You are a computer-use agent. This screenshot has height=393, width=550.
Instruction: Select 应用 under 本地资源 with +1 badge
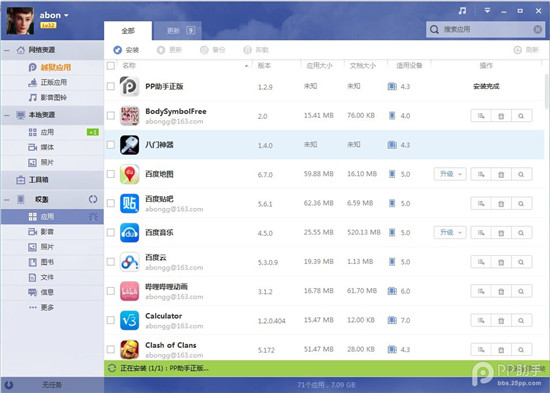pyautogui.click(x=52, y=132)
